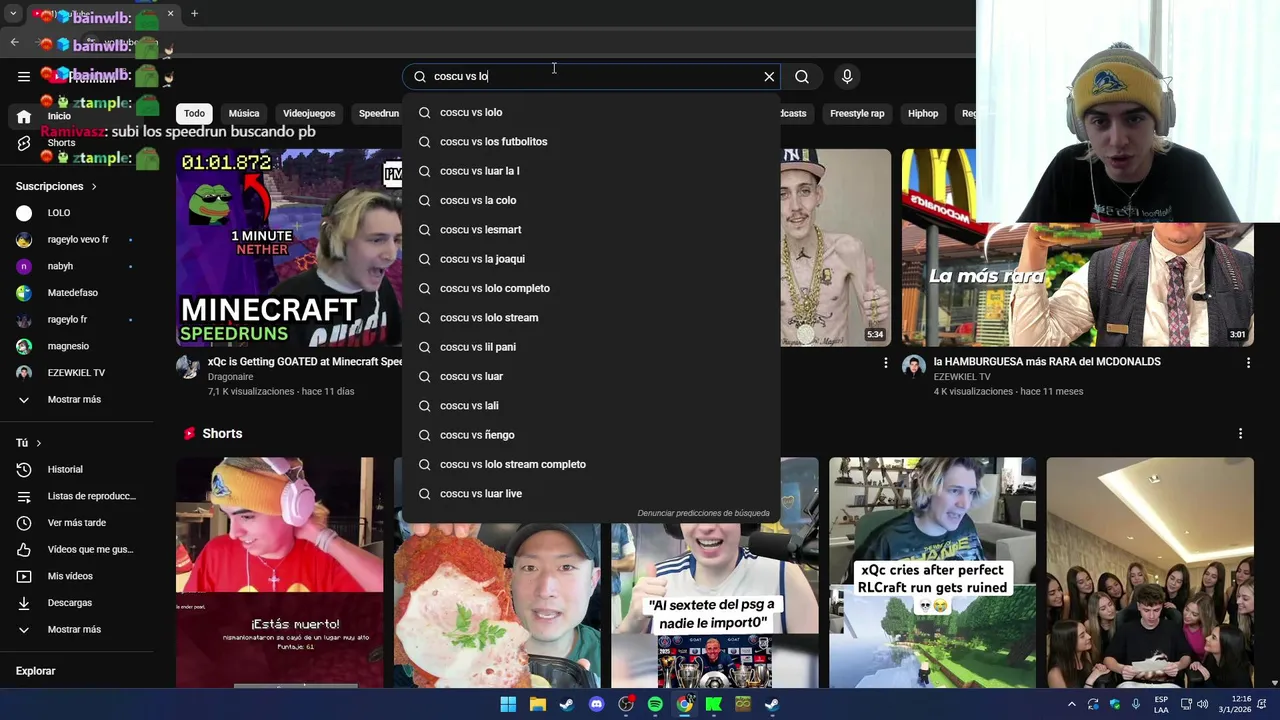The height and width of the screenshot is (720, 1280).
Task: Select the Todo filter chip
Action: [x=194, y=113]
